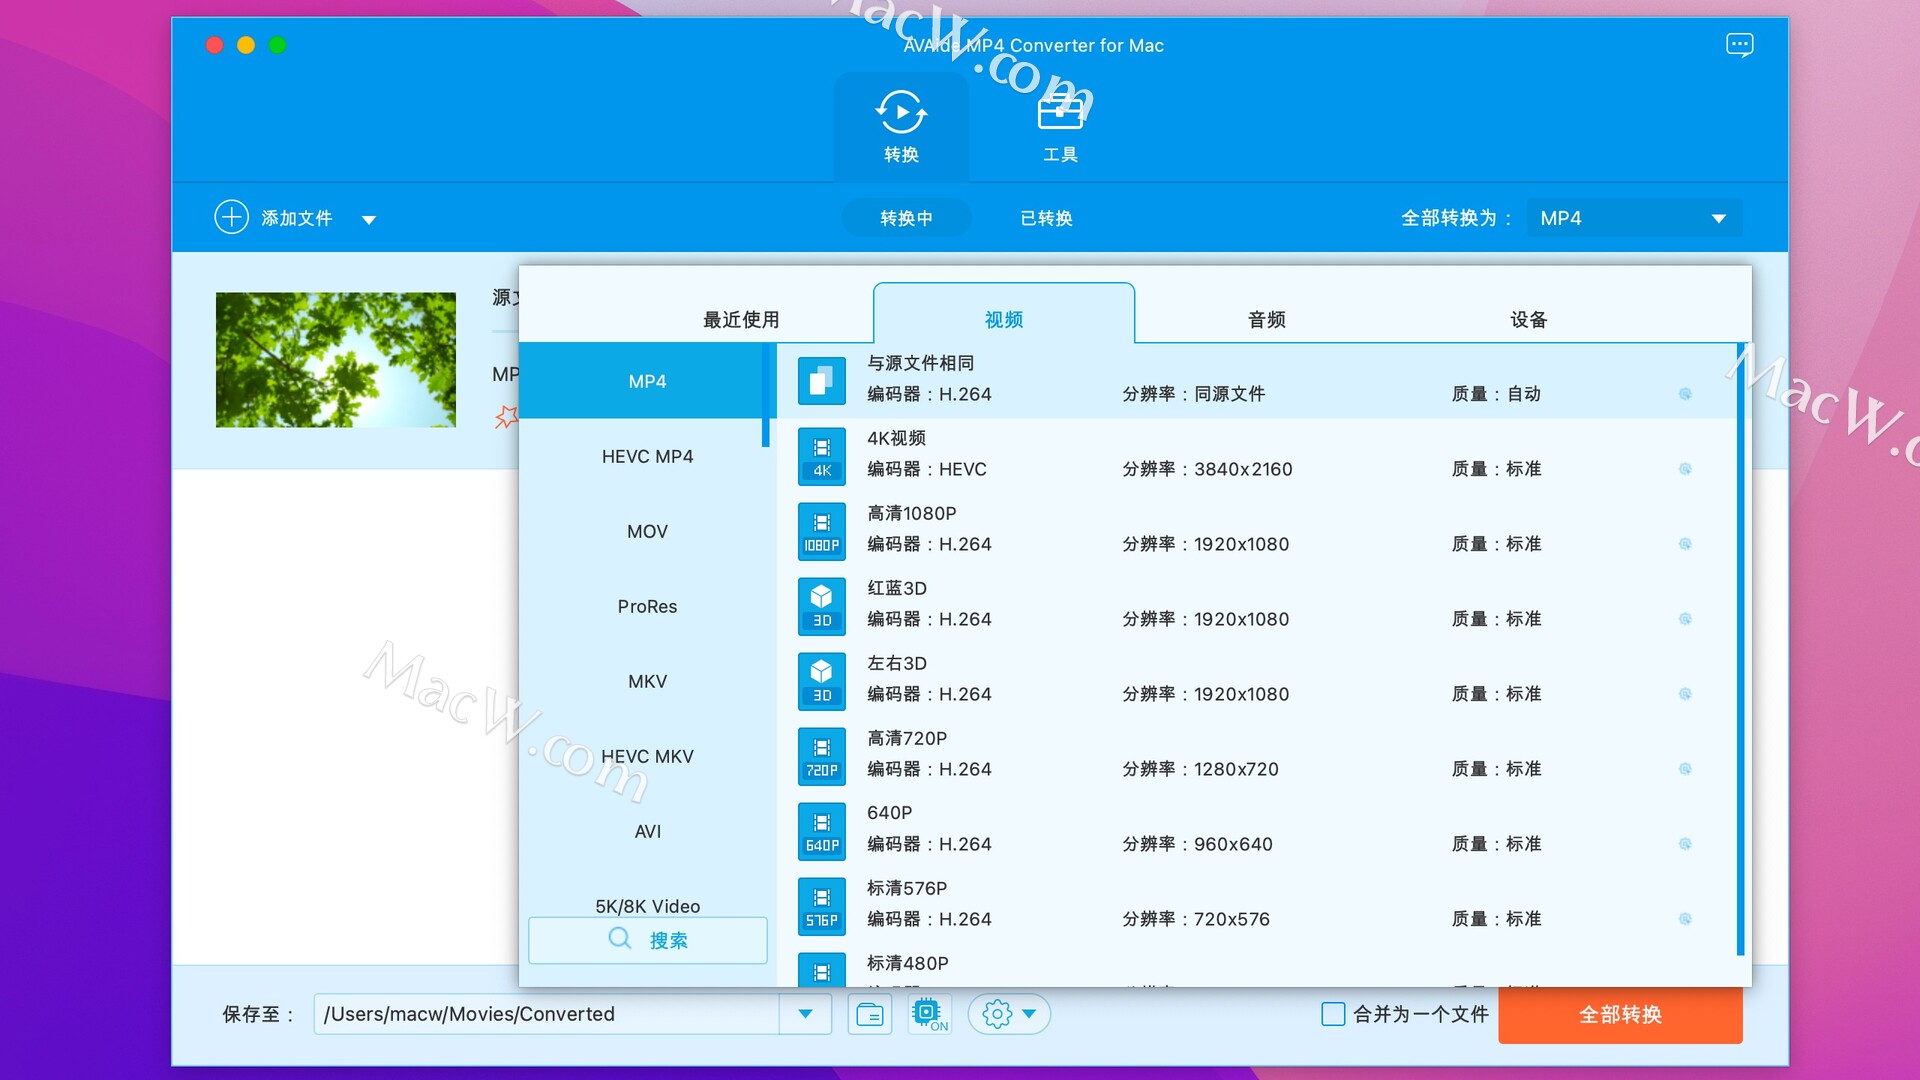Click the green leaves video thumbnail
The image size is (1920, 1080).
[335, 360]
